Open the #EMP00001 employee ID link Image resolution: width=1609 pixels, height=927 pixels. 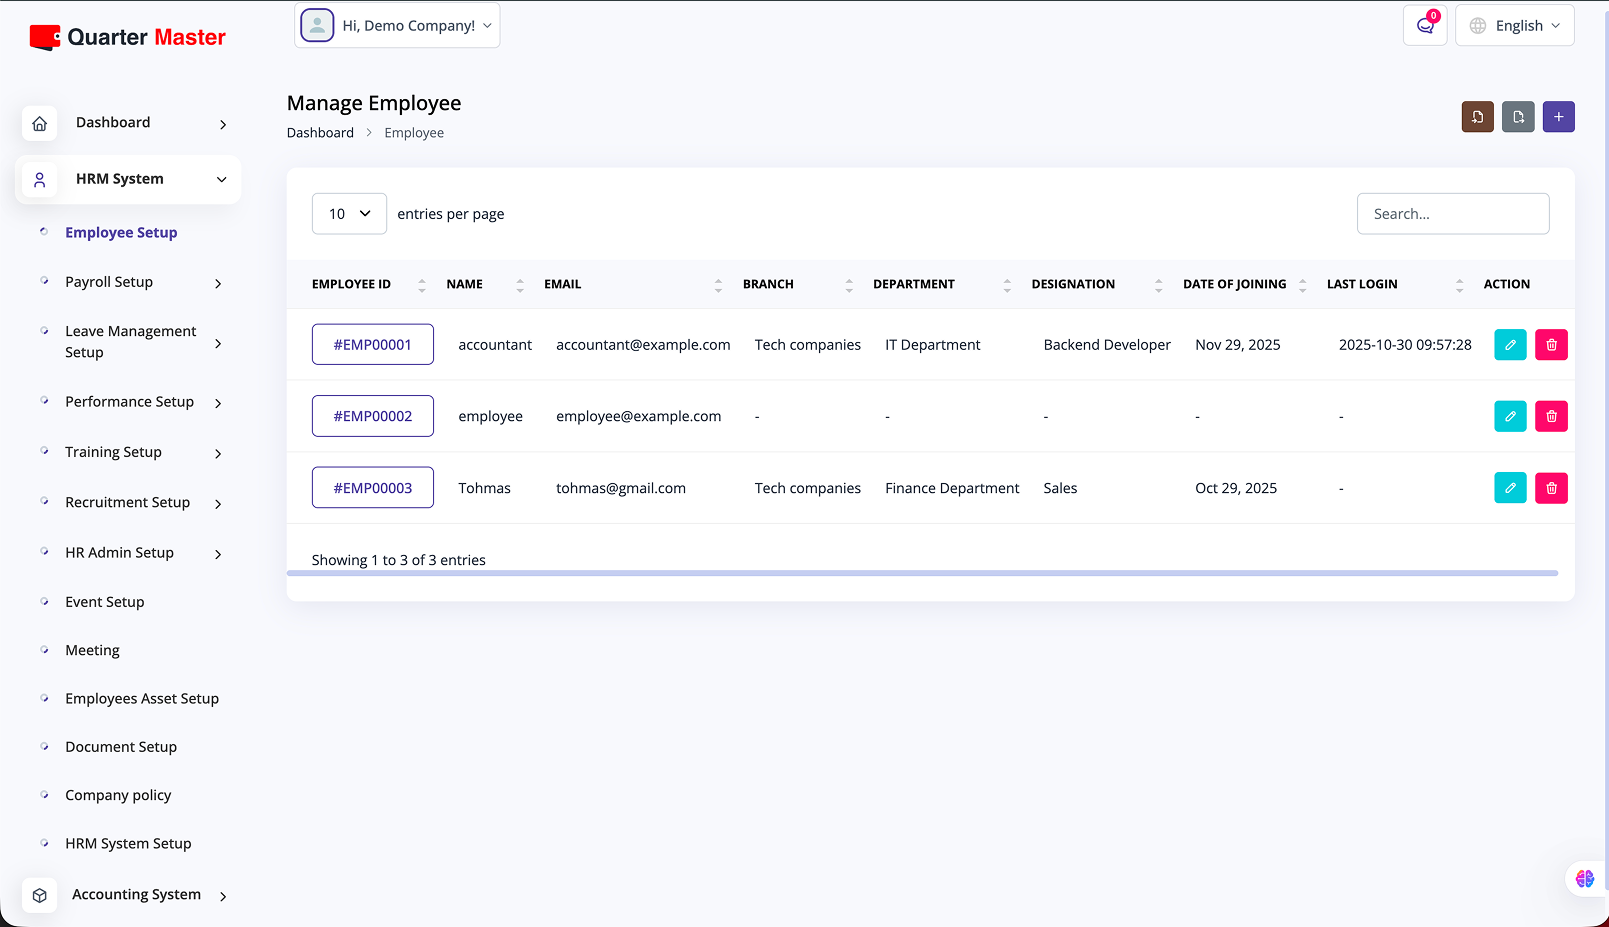point(372,345)
